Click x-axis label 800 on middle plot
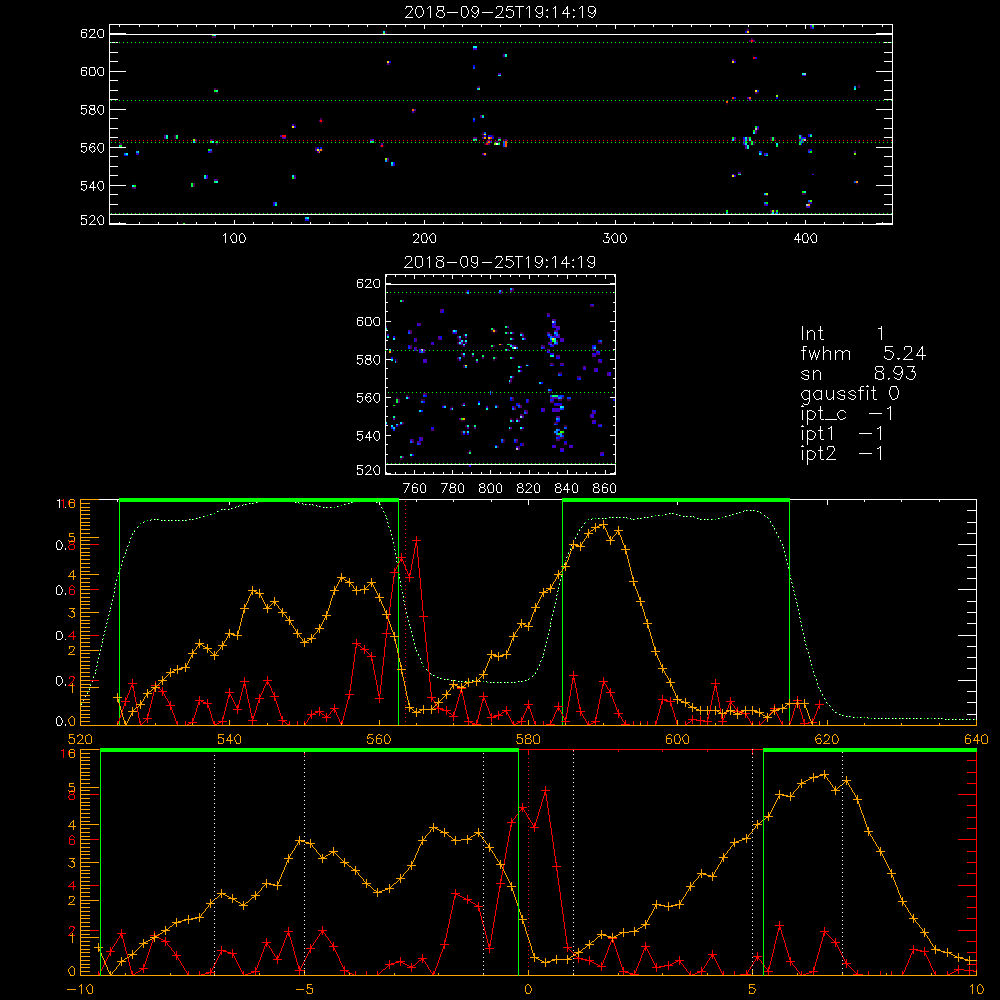Viewport: 1000px width, 1000px height. pos(490,489)
